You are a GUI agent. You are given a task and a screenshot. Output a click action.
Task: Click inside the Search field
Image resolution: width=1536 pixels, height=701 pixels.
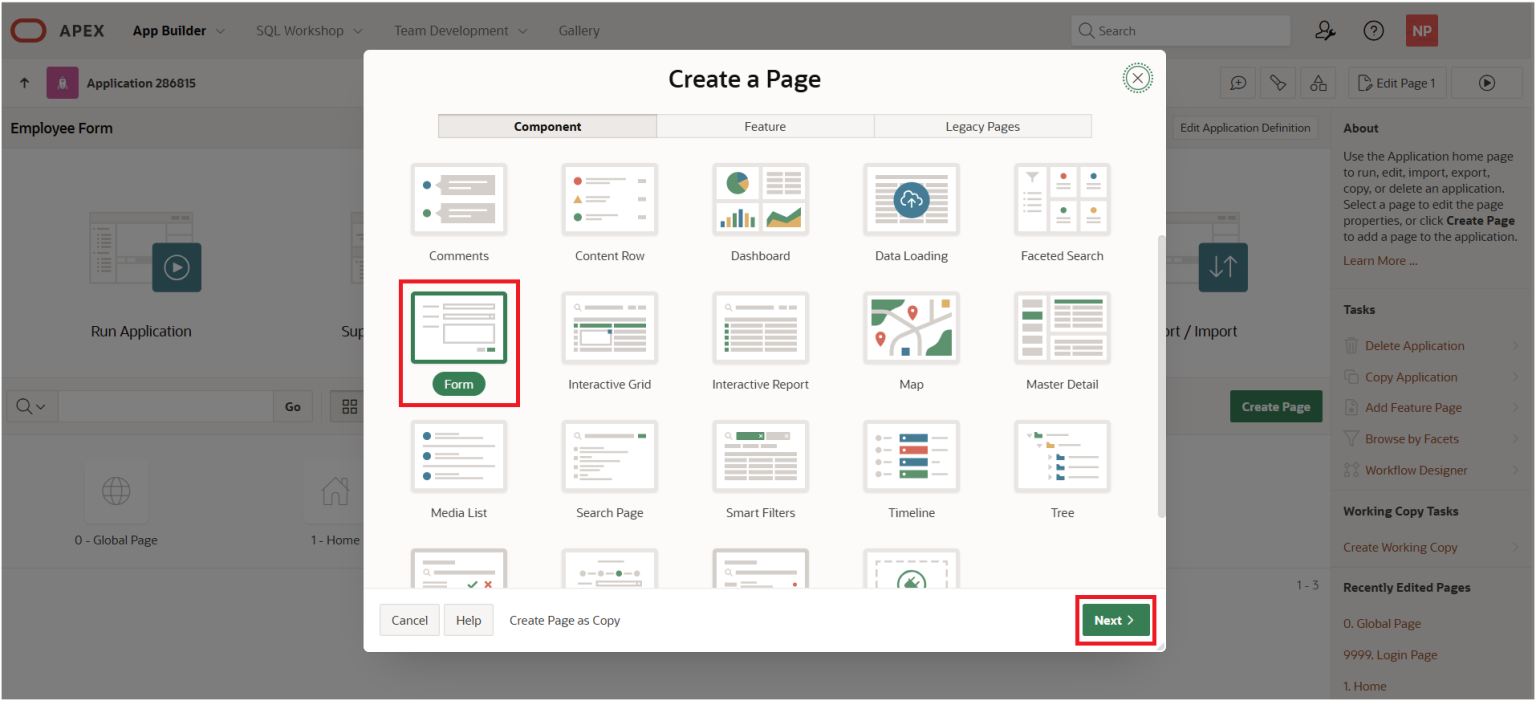coord(1180,30)
